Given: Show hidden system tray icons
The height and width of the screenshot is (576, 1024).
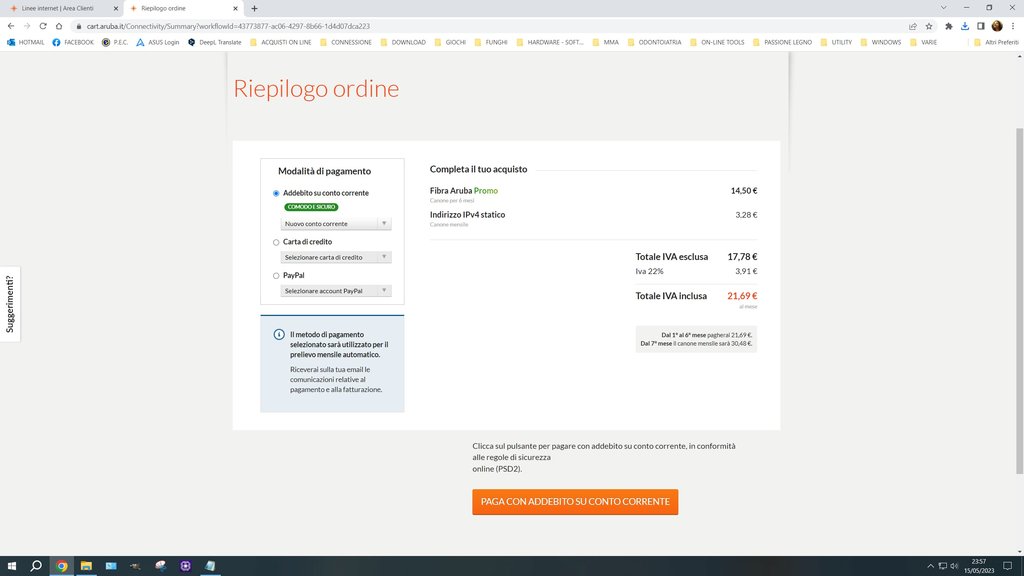Looking at the screenshot, I should [x=931, y=566].
